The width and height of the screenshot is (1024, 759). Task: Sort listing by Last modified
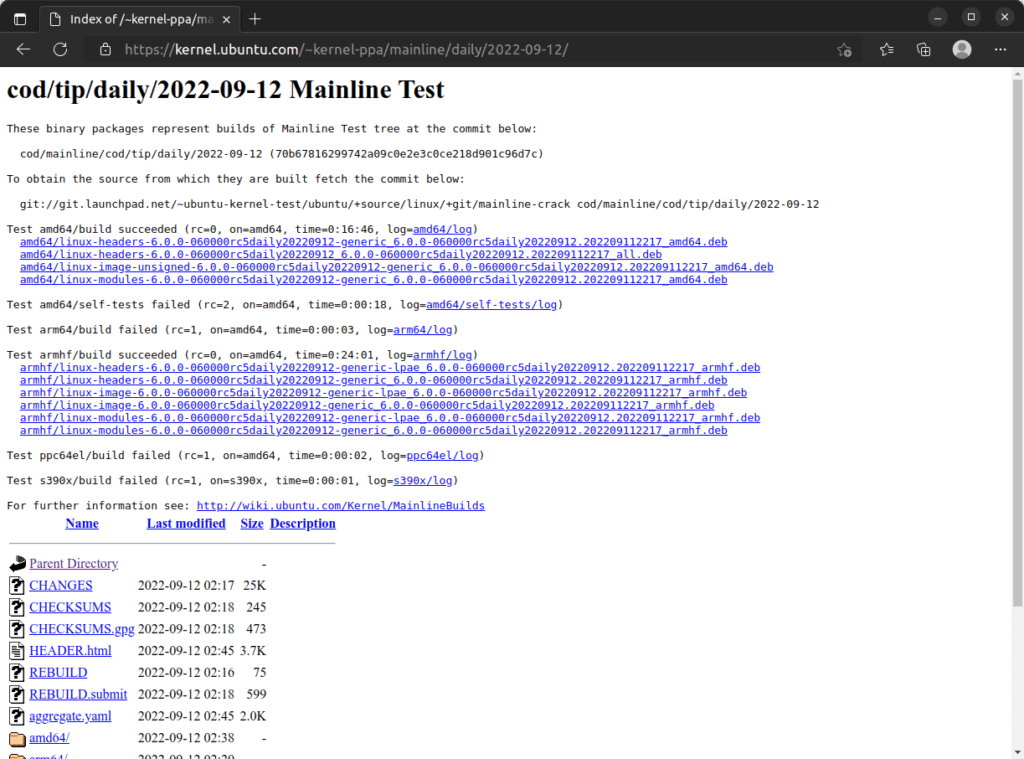pyautogui.click(x=186, y=524)
